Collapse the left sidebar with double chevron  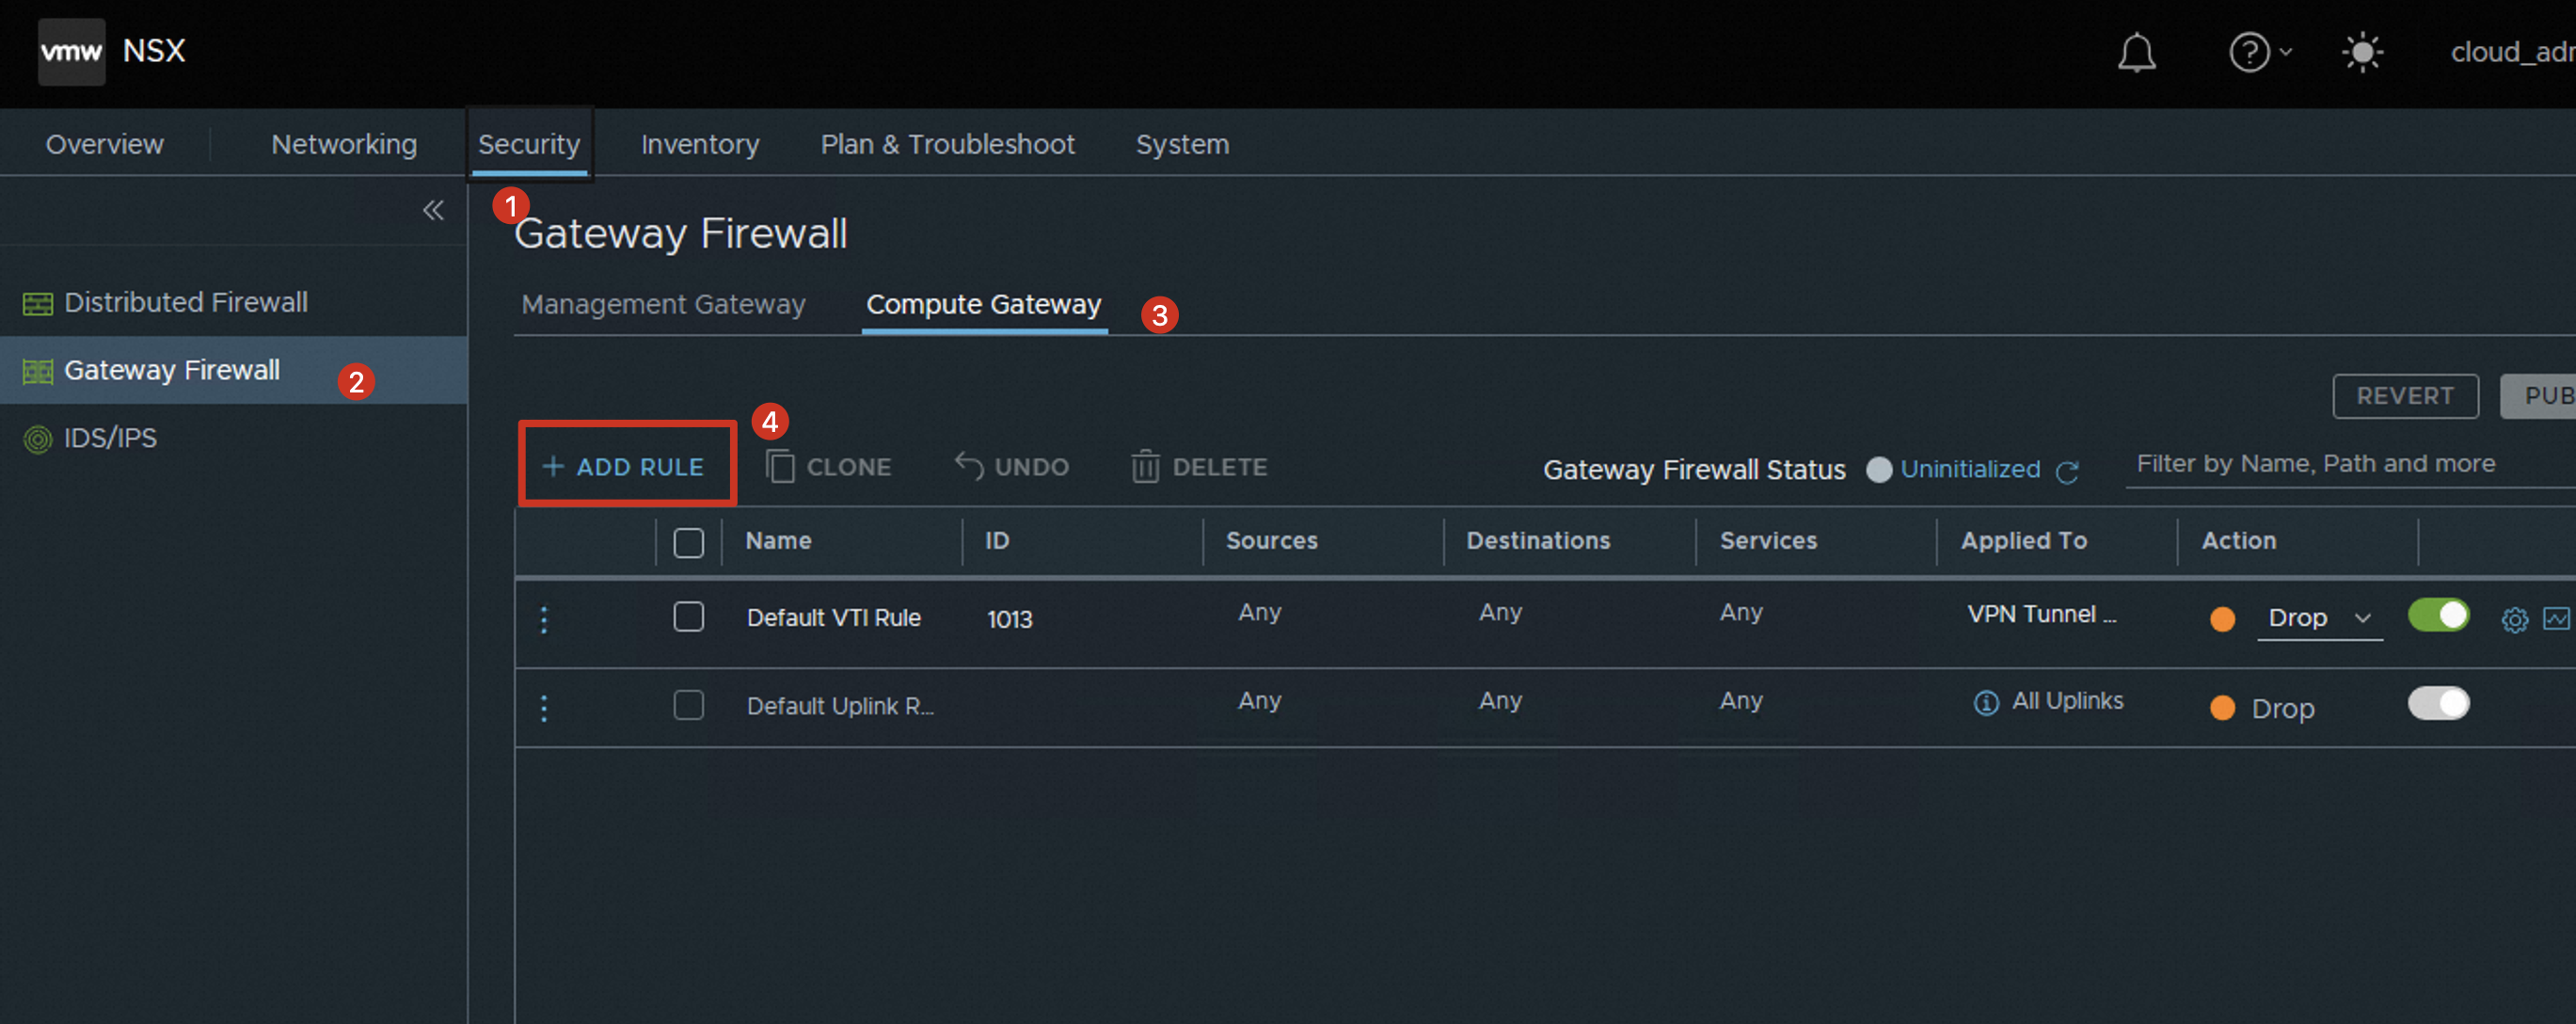(433, 210)
